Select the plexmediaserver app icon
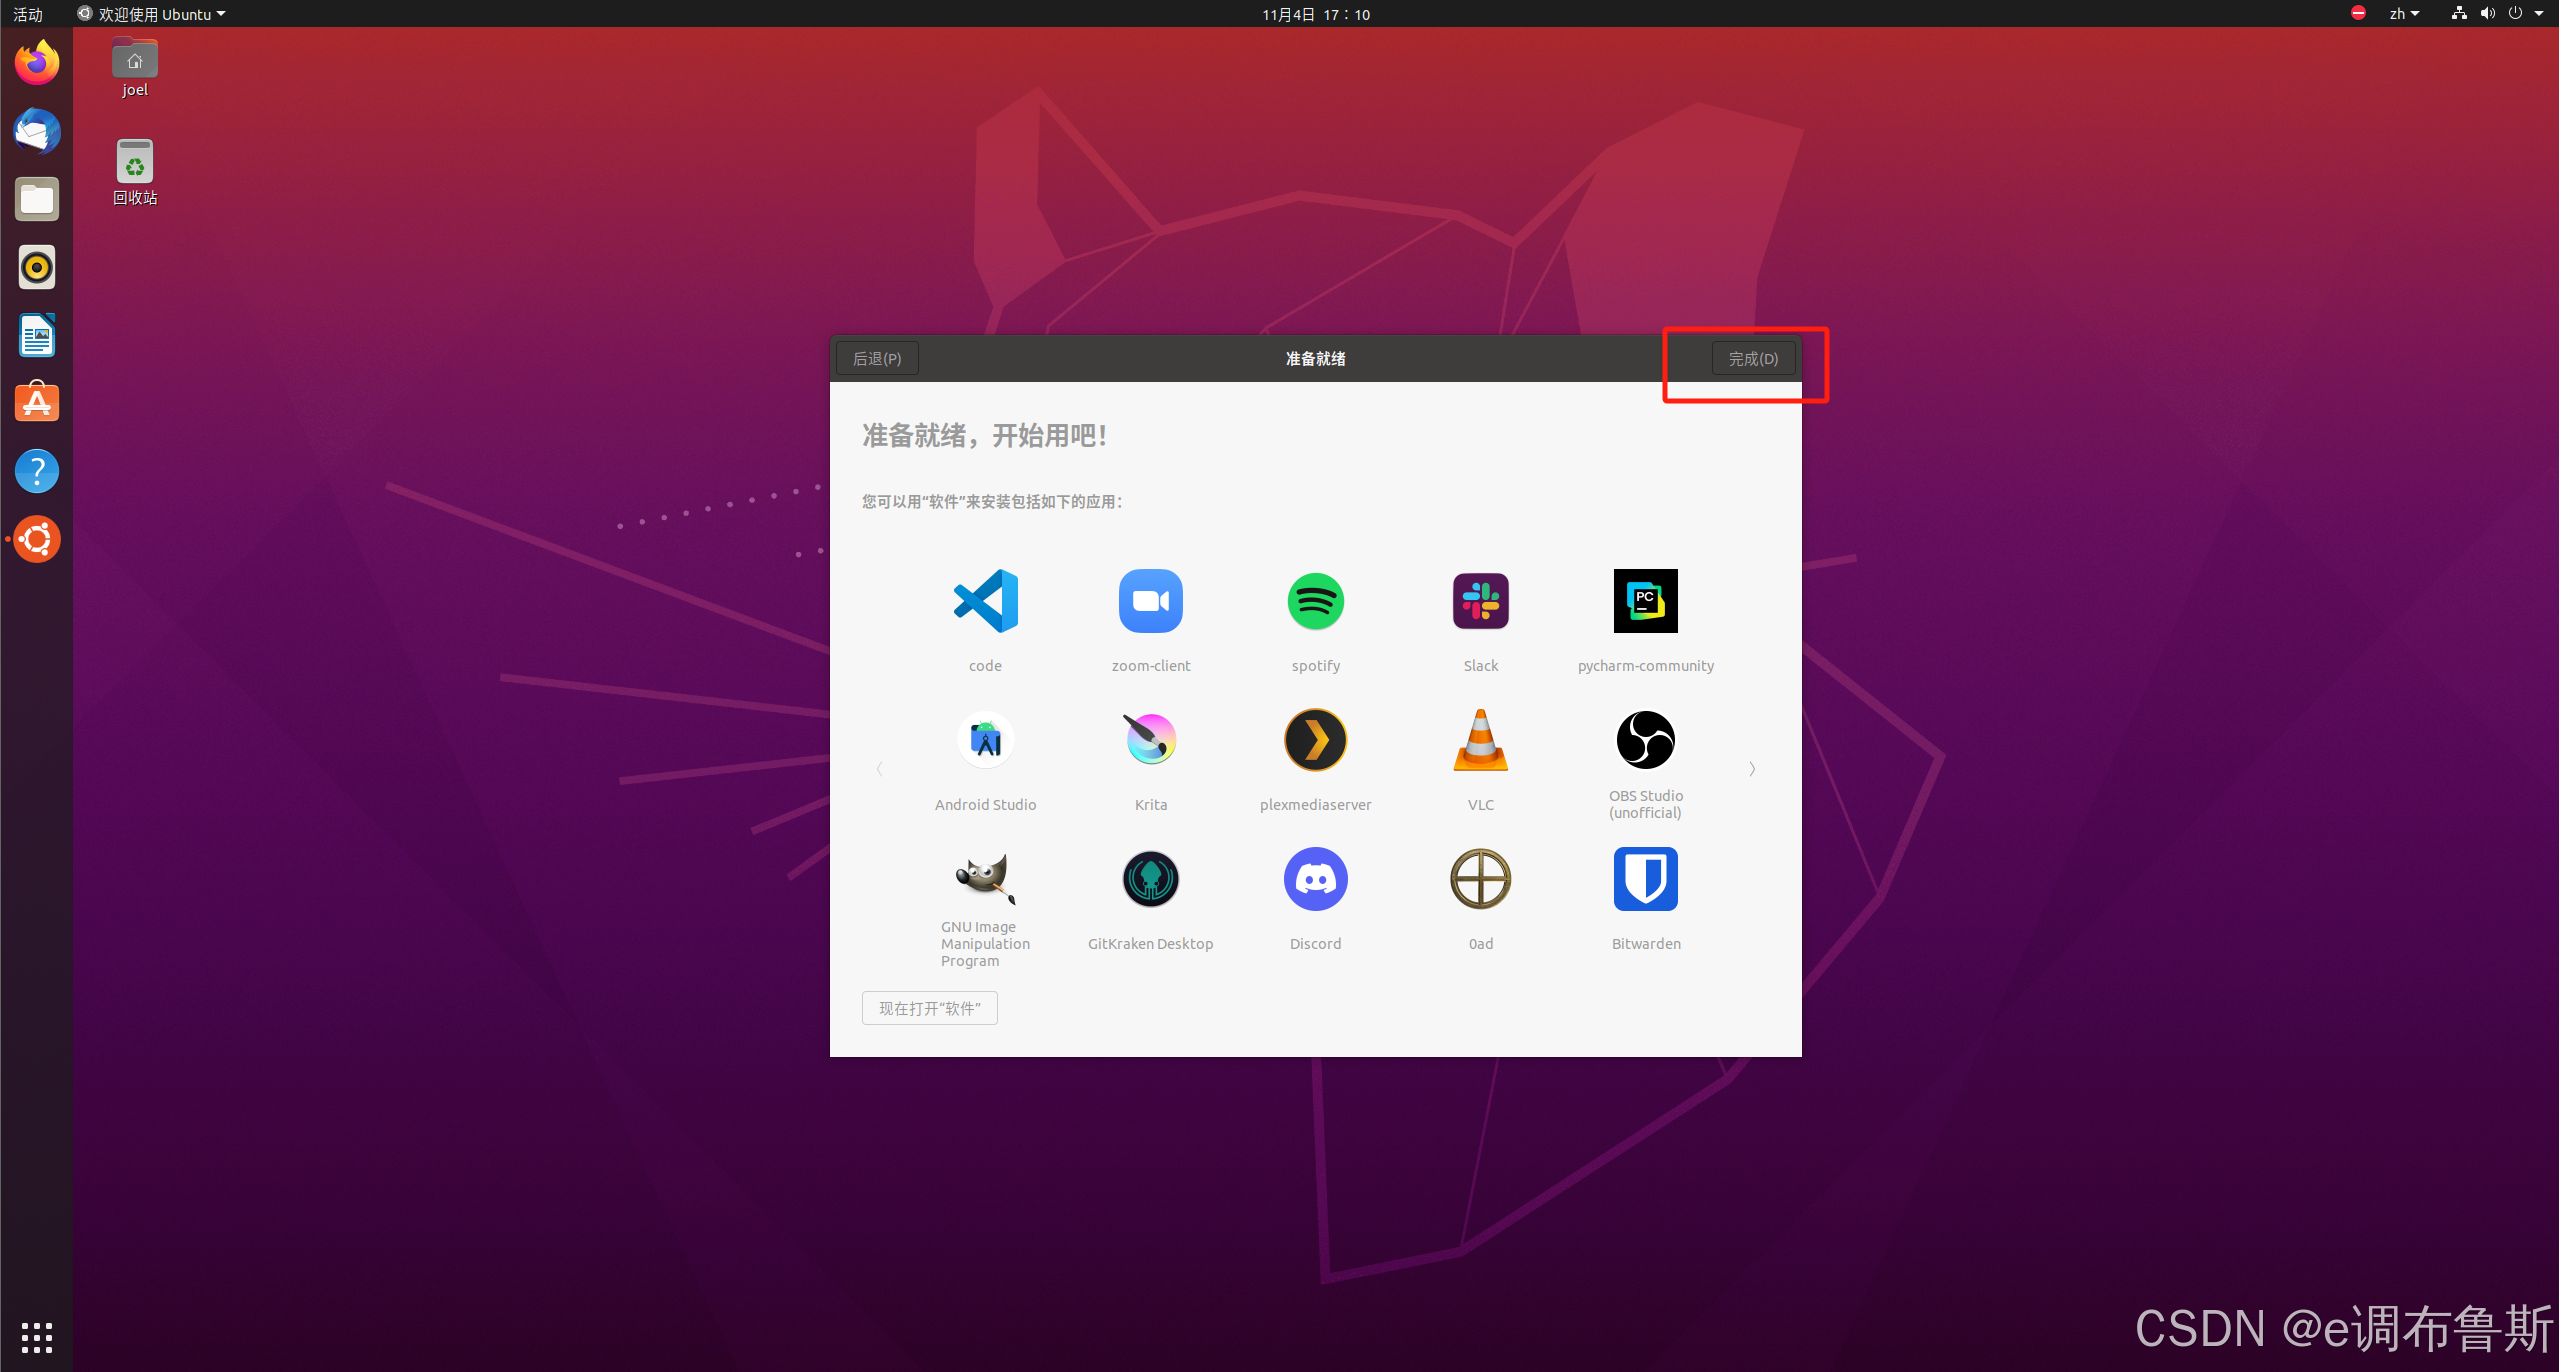Screen dimensions: 2559x1372 point(1315,740)
